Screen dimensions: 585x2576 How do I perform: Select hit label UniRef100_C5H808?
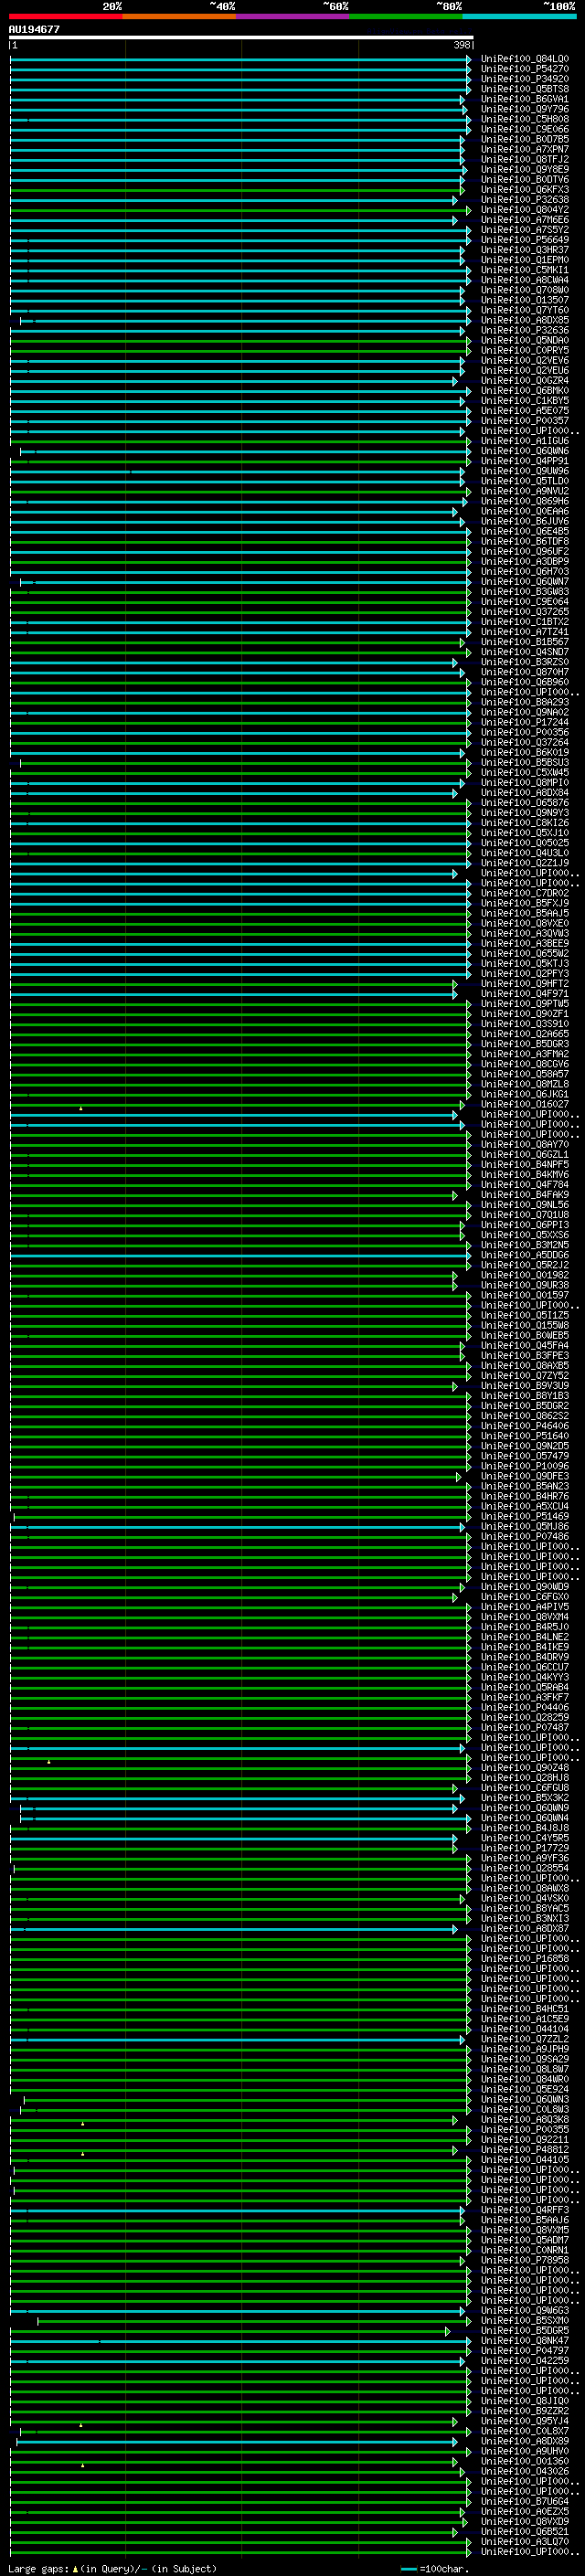click(x=525, y=119)
